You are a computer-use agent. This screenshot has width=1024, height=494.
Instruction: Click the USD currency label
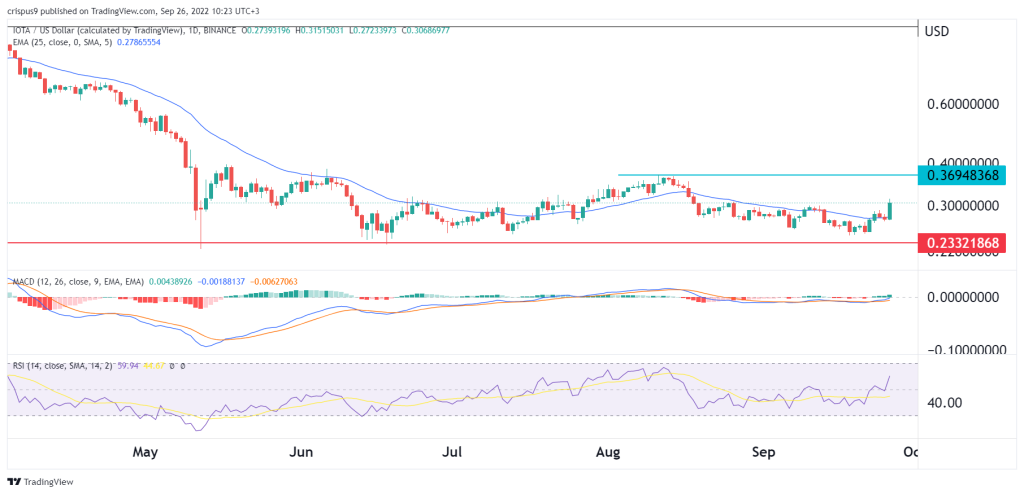click(x=936, y=31)
